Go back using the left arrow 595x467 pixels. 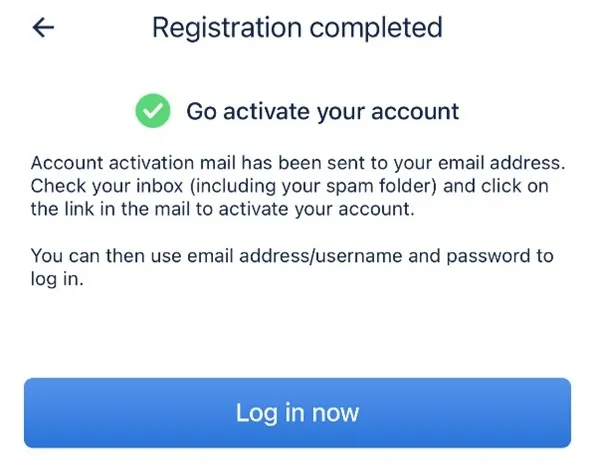pyautogui.click(x=43, y=28)
